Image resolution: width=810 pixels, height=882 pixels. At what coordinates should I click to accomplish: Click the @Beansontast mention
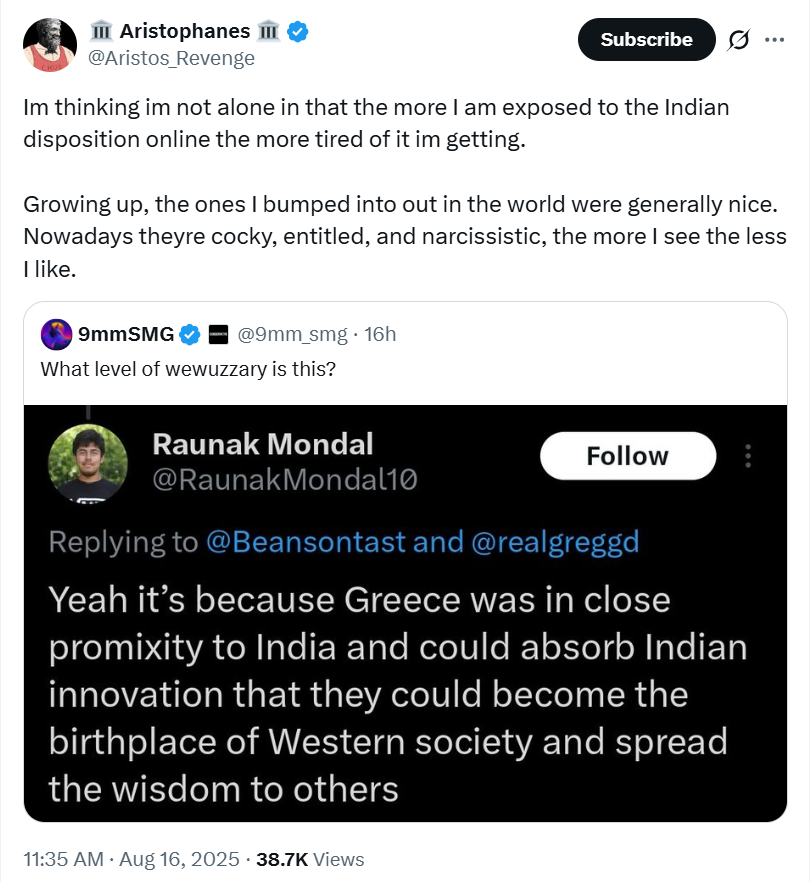point(306,542)
